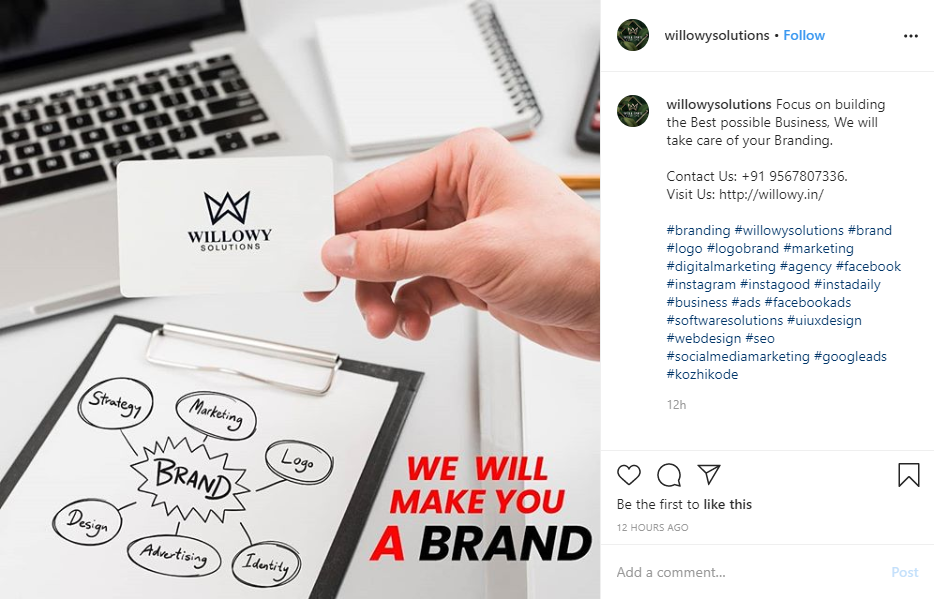Open the three-dot more options menu
The width and height of the screenshot is (934, 599).
[911, 36]
